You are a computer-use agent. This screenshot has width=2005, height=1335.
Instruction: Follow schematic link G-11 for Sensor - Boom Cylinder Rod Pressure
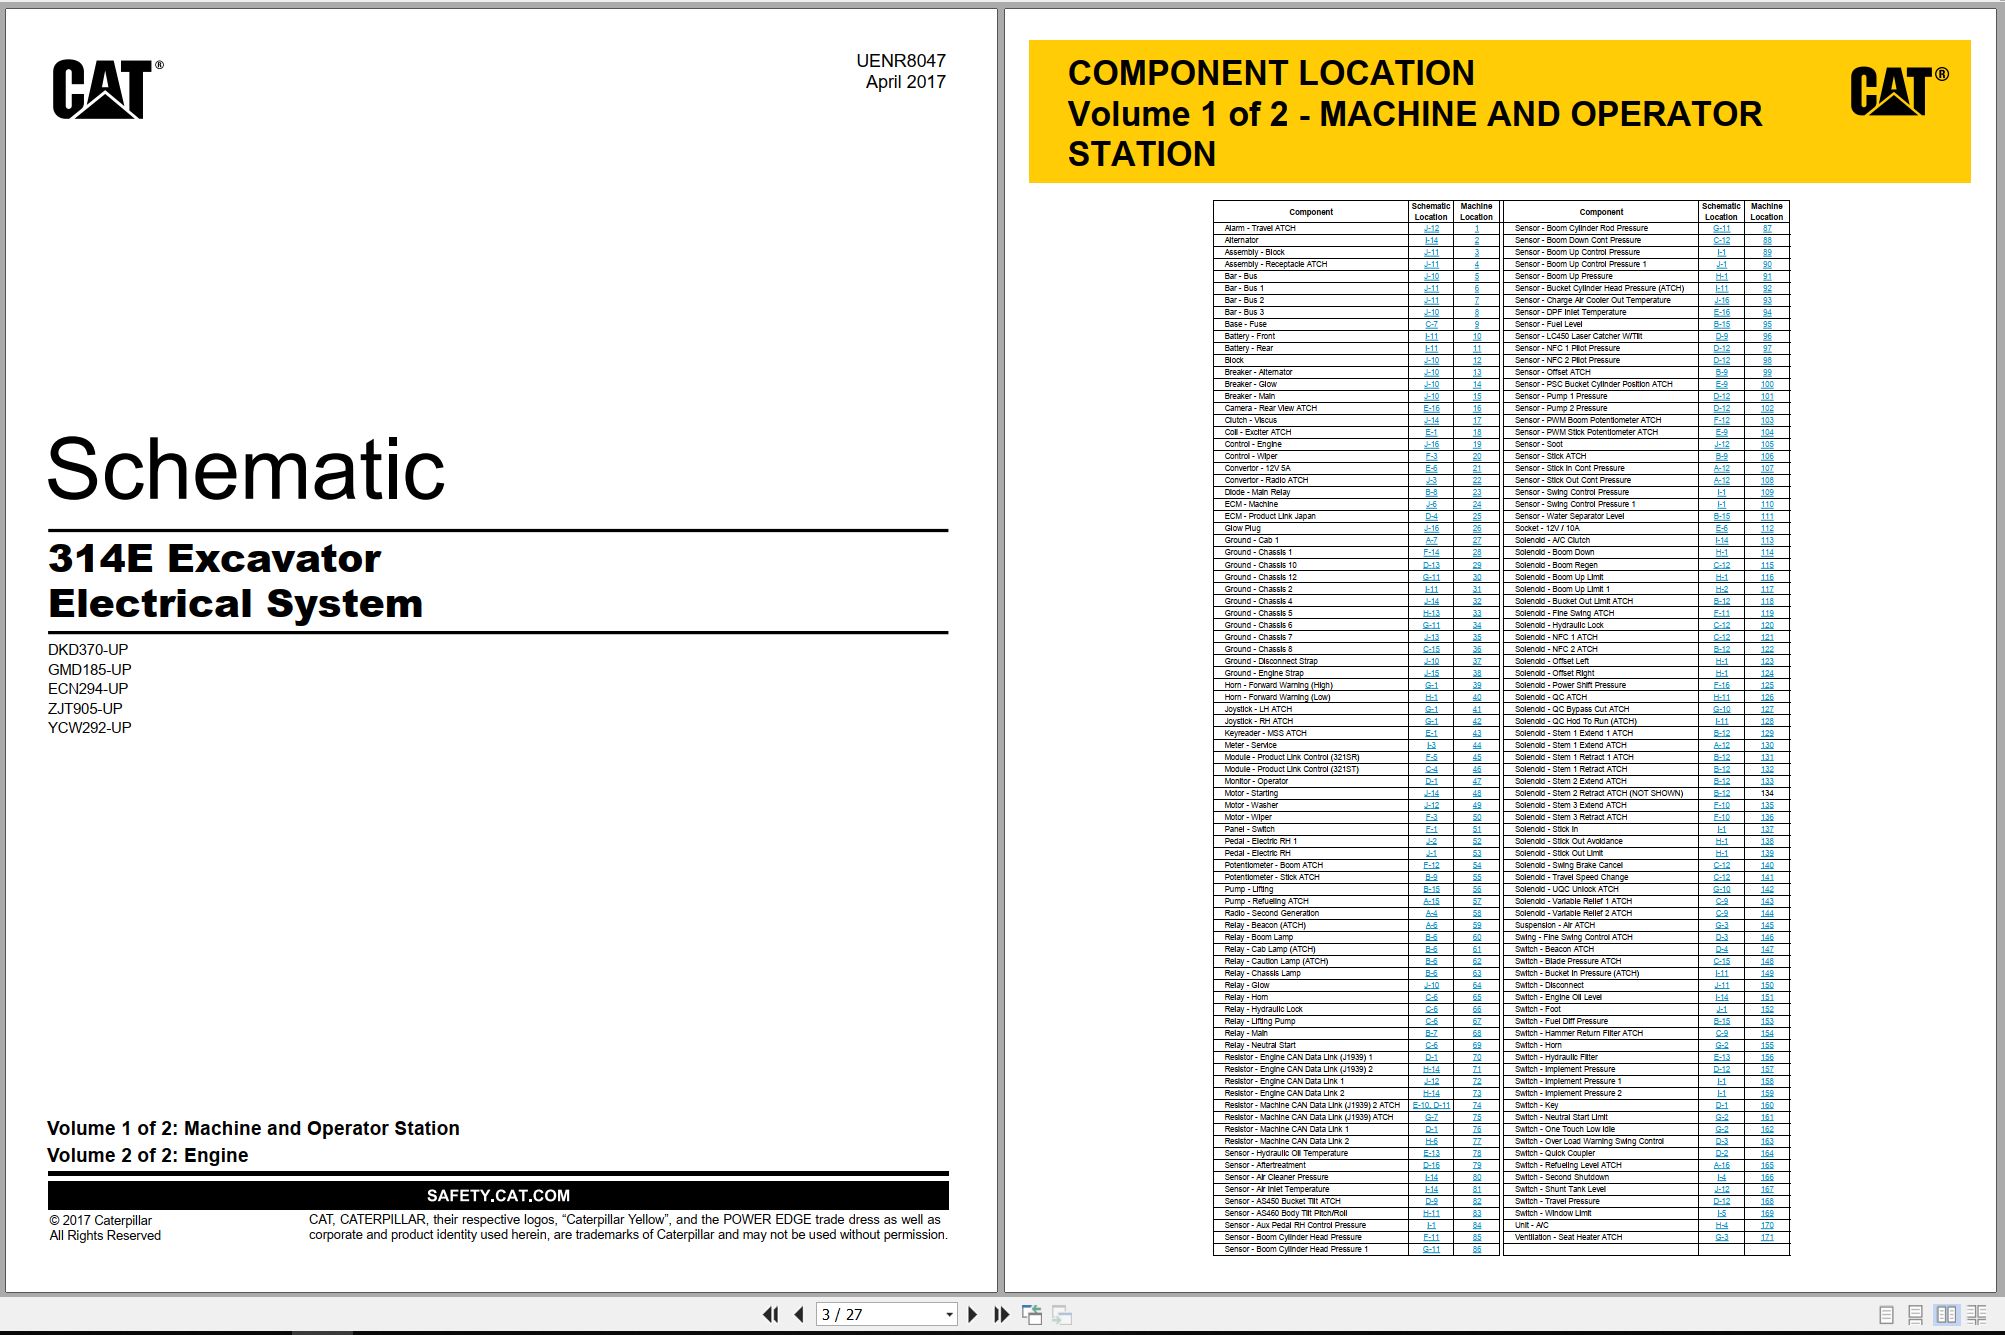[x=1721, y=229]
